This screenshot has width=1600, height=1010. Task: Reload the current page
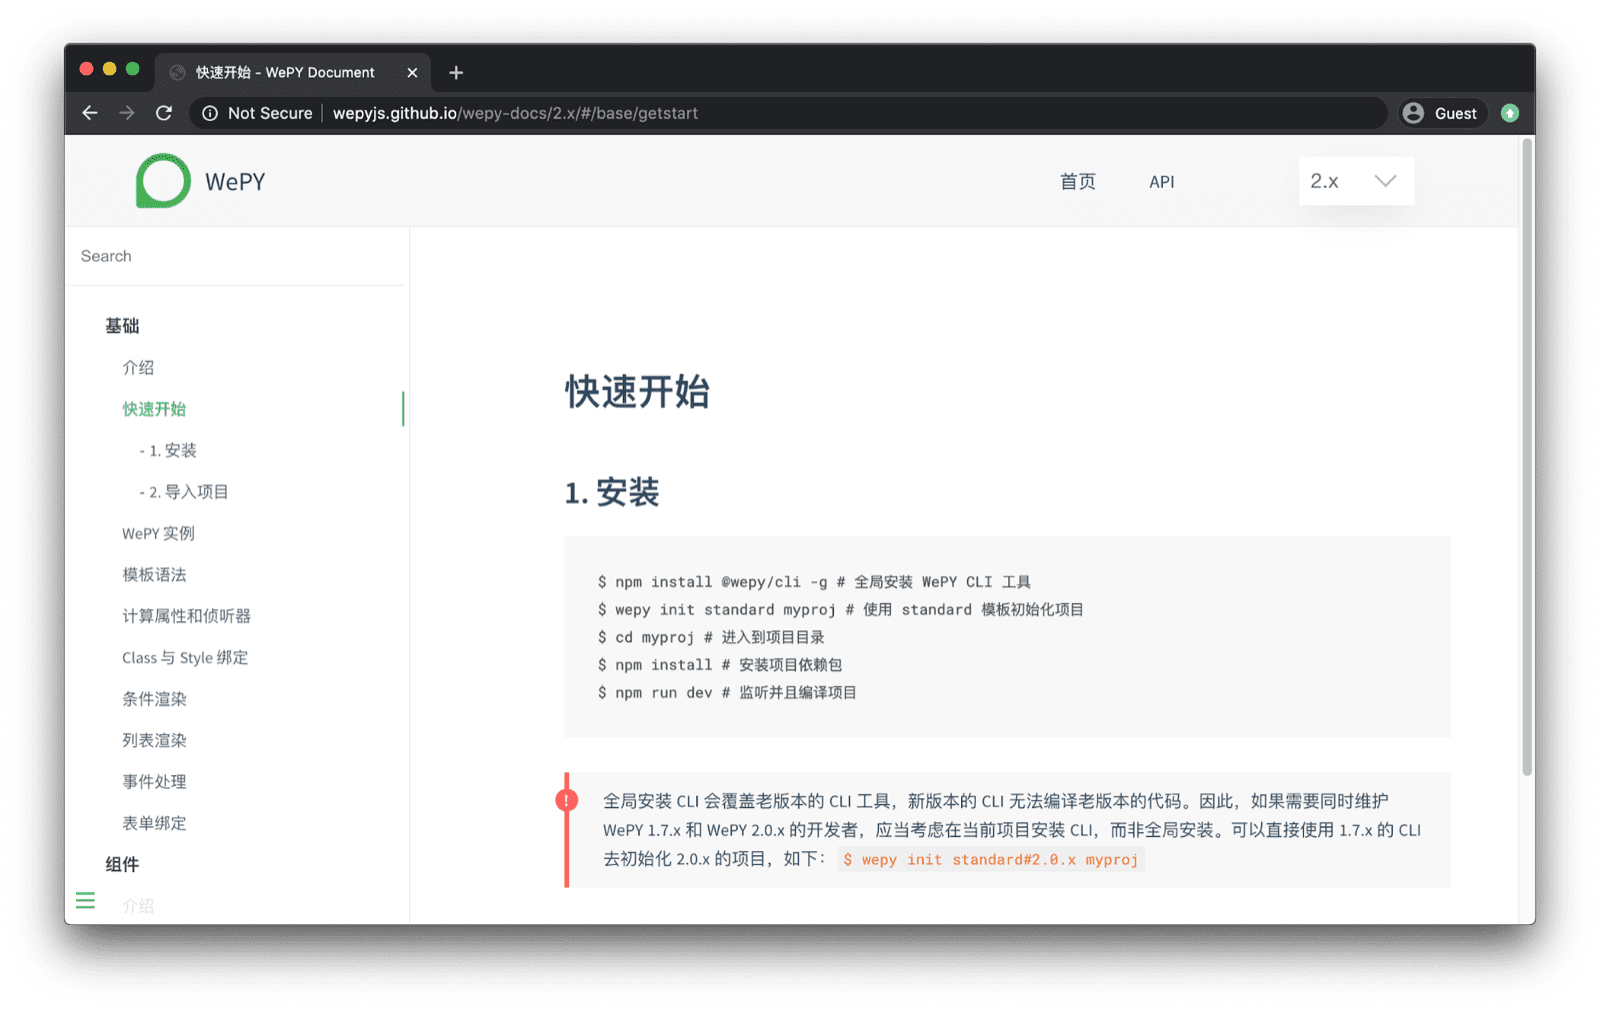[x=164, y=113]
